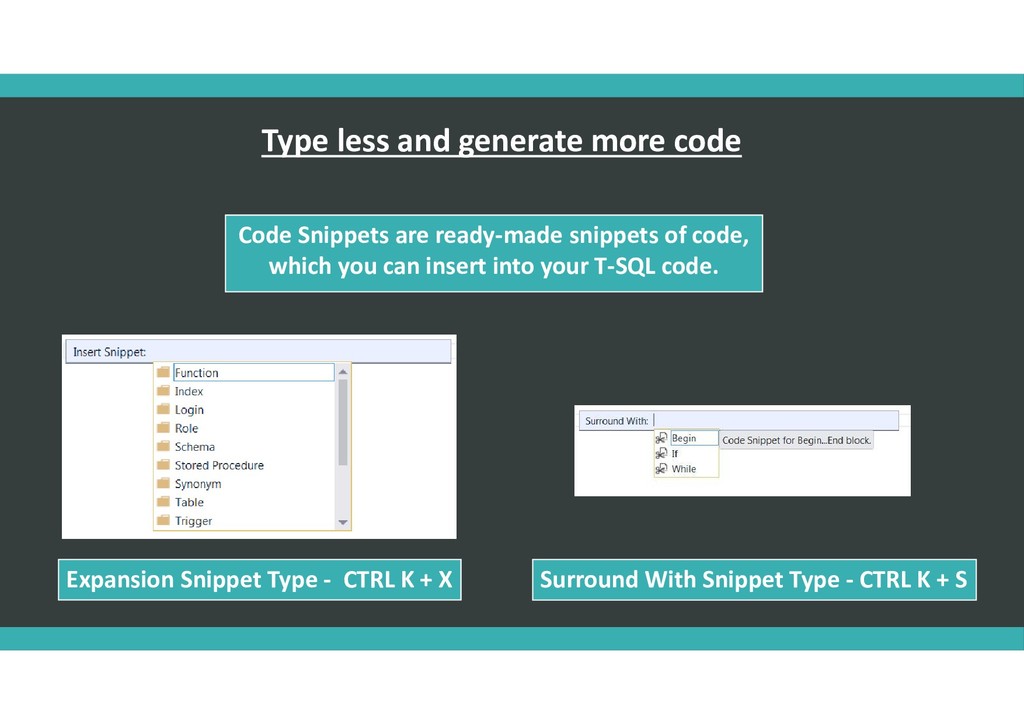
Task: Click the While snippet icon
Action: click(661, 469)
